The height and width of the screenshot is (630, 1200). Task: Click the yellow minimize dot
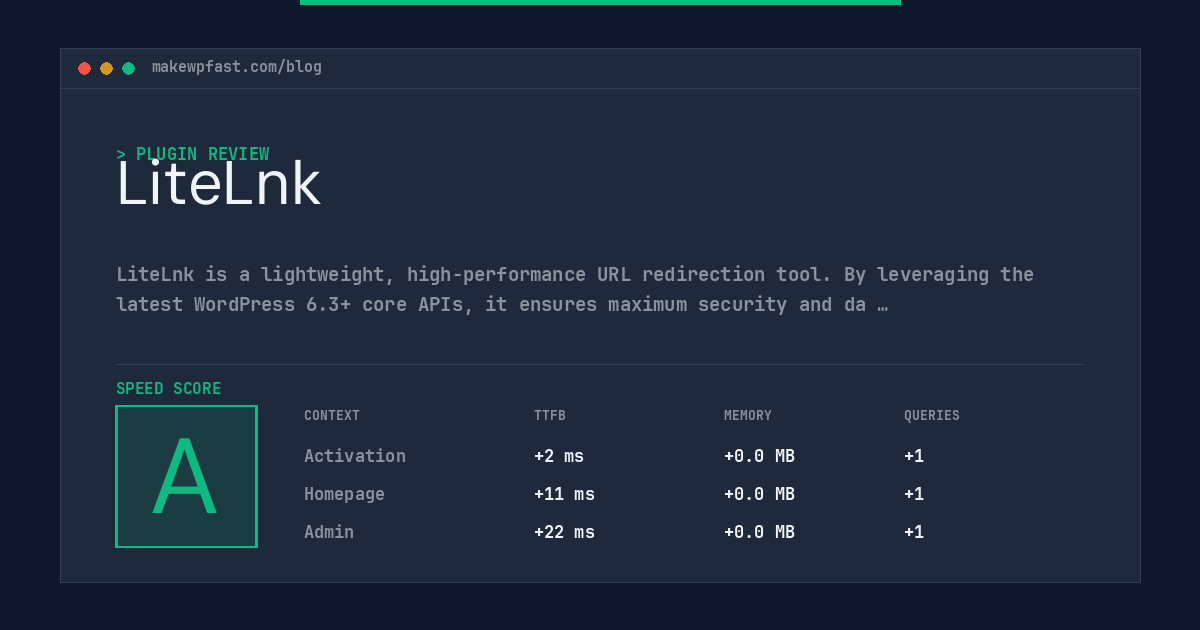[x=106, y=68]
